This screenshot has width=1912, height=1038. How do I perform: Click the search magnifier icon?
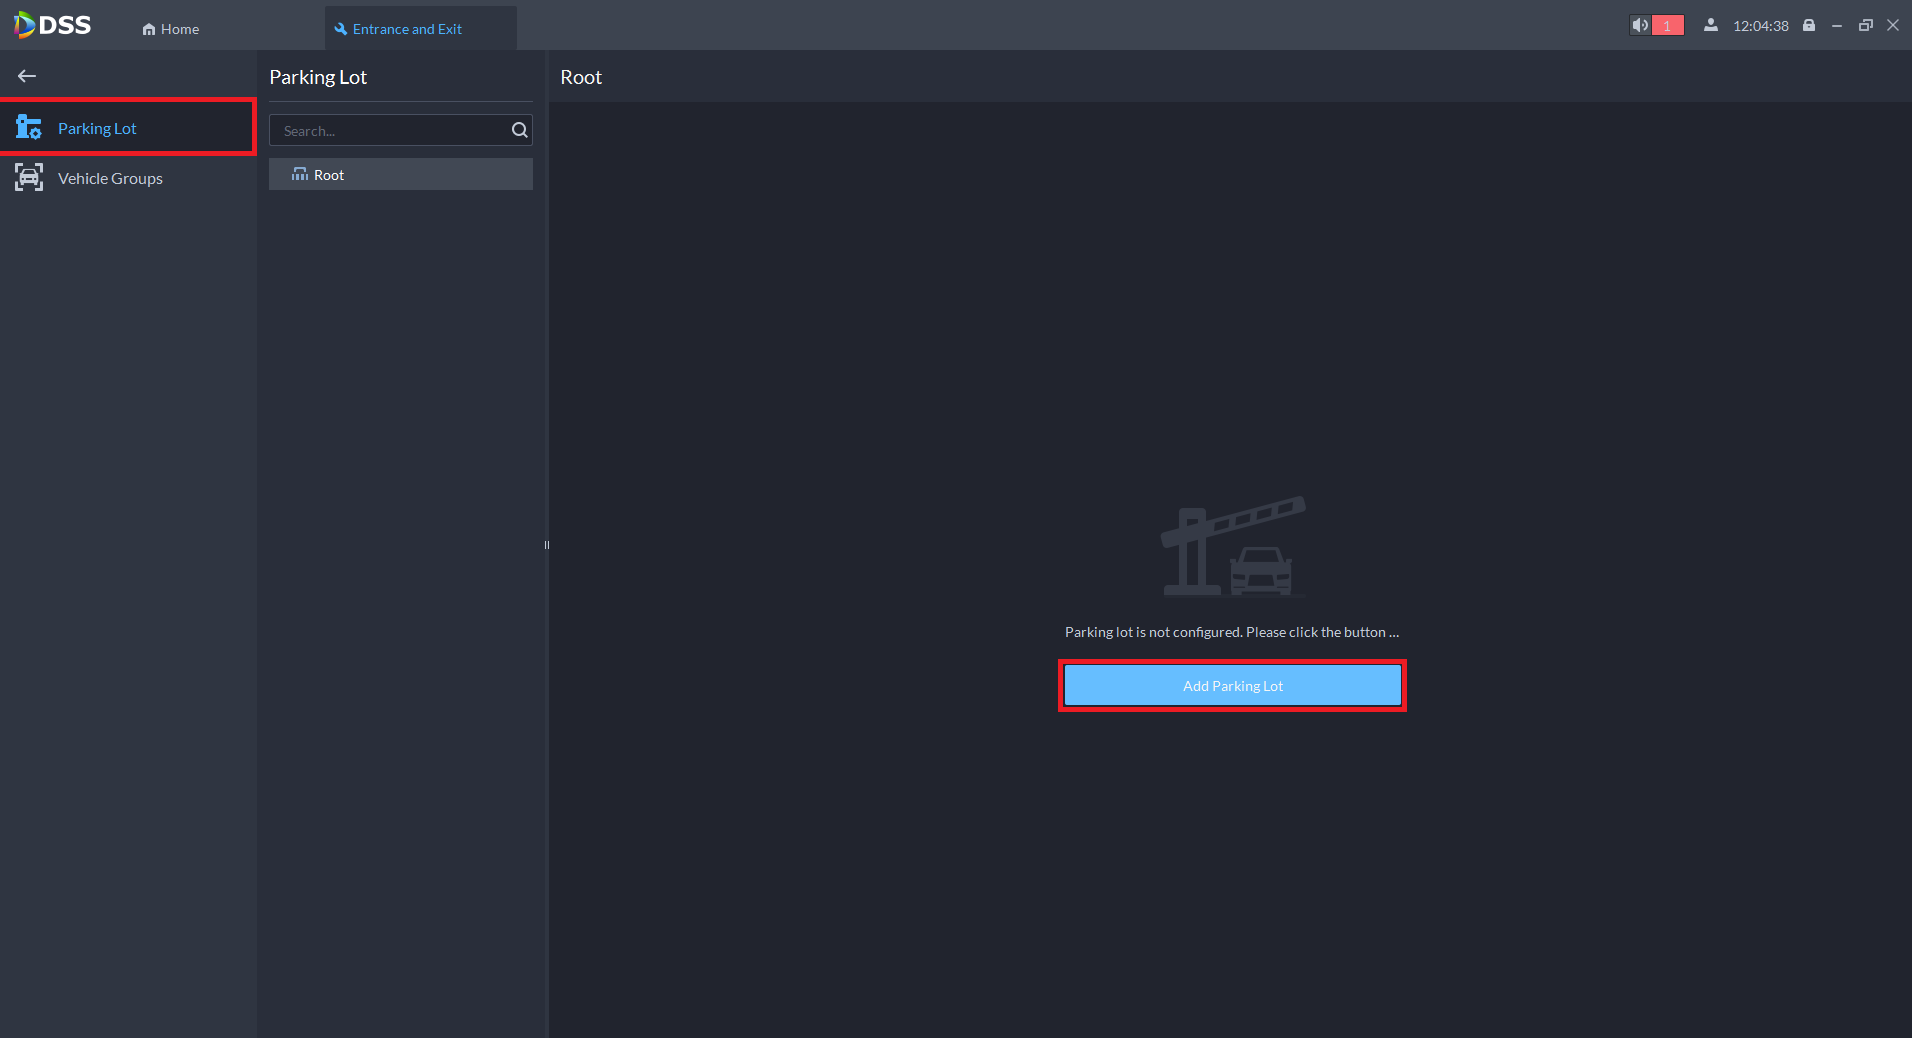coord(519,130)
